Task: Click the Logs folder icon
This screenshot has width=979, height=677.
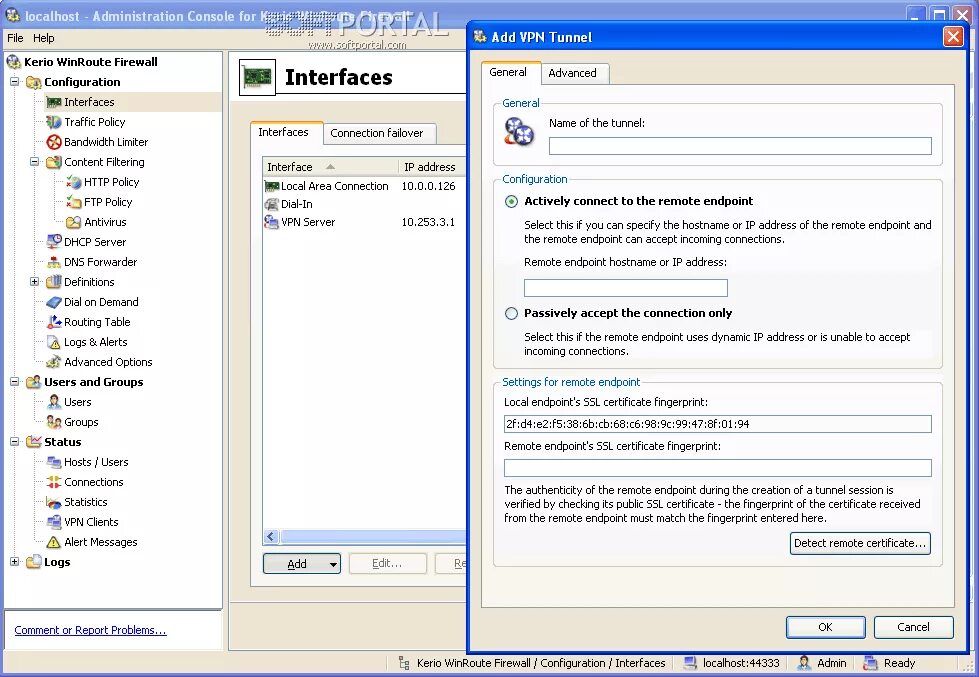Action: tap(34, 562)
